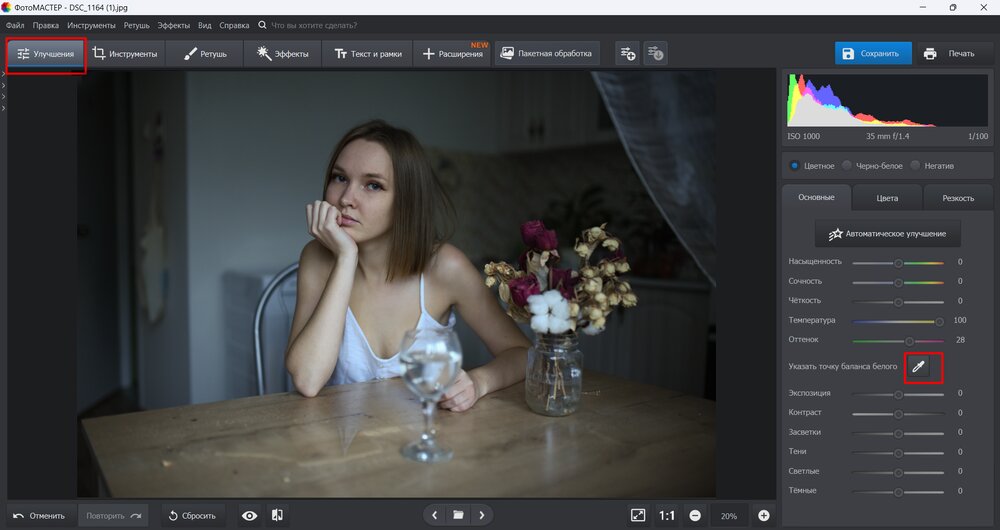Select the Цветное radio button
This screenshot has width=1000, height=530.
[795, 165]
